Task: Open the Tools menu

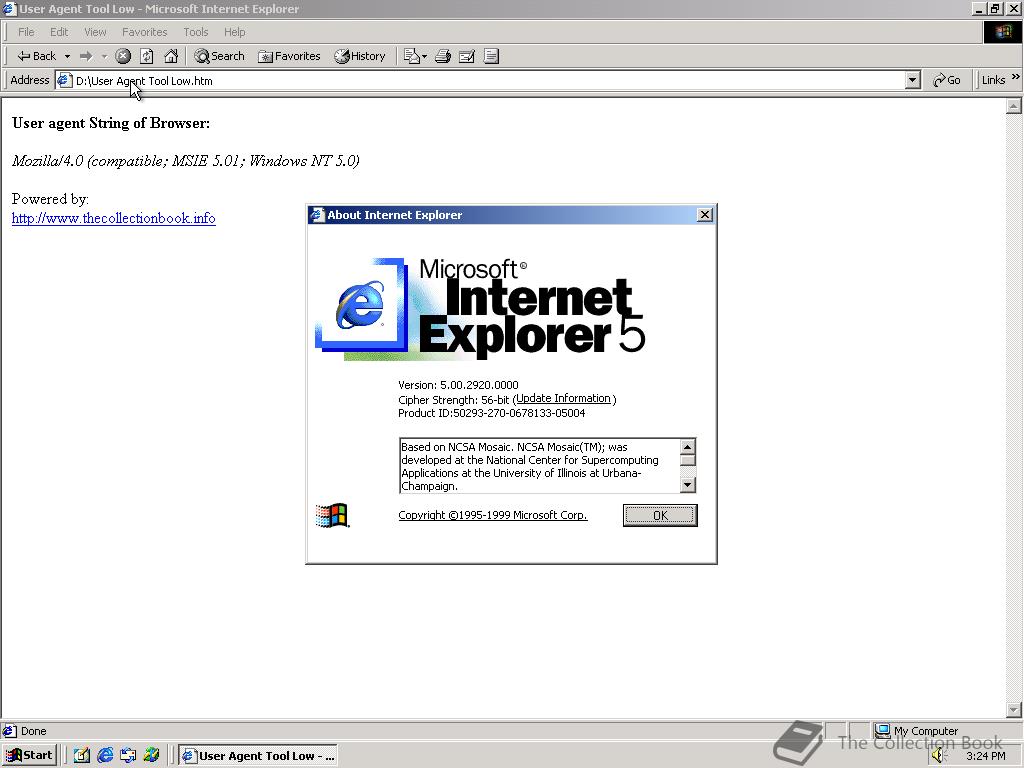Action: point(195,32)
